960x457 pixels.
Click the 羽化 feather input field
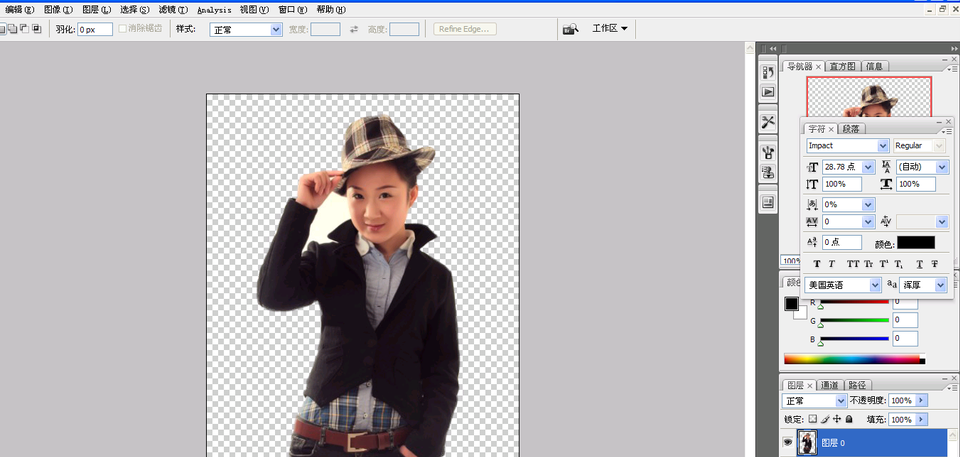[x=95, y=29]
